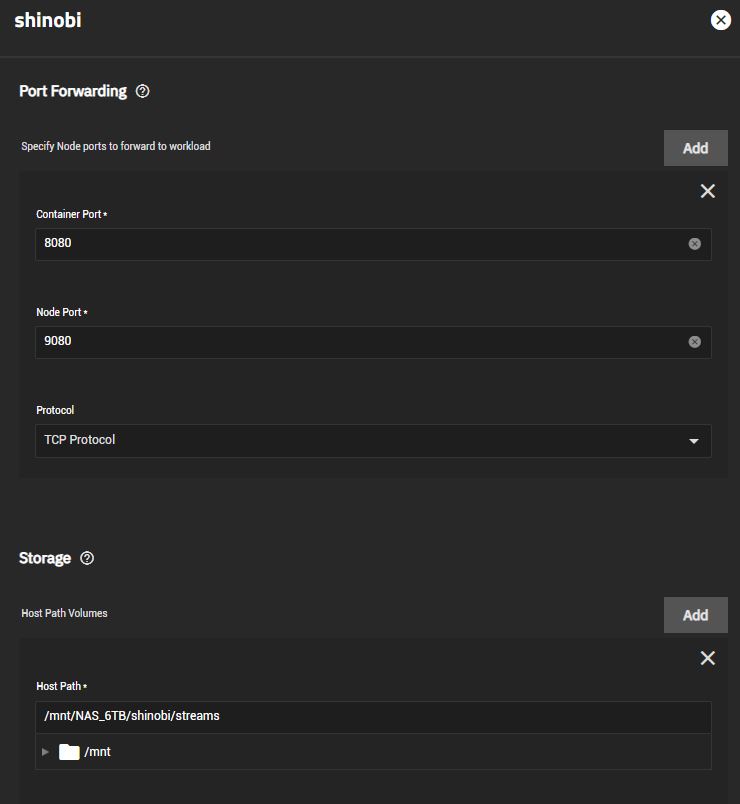The width and height of the screenshot is (740, 804).
Task: Remove the port forwarding entry
Action: tap(708, 191)
